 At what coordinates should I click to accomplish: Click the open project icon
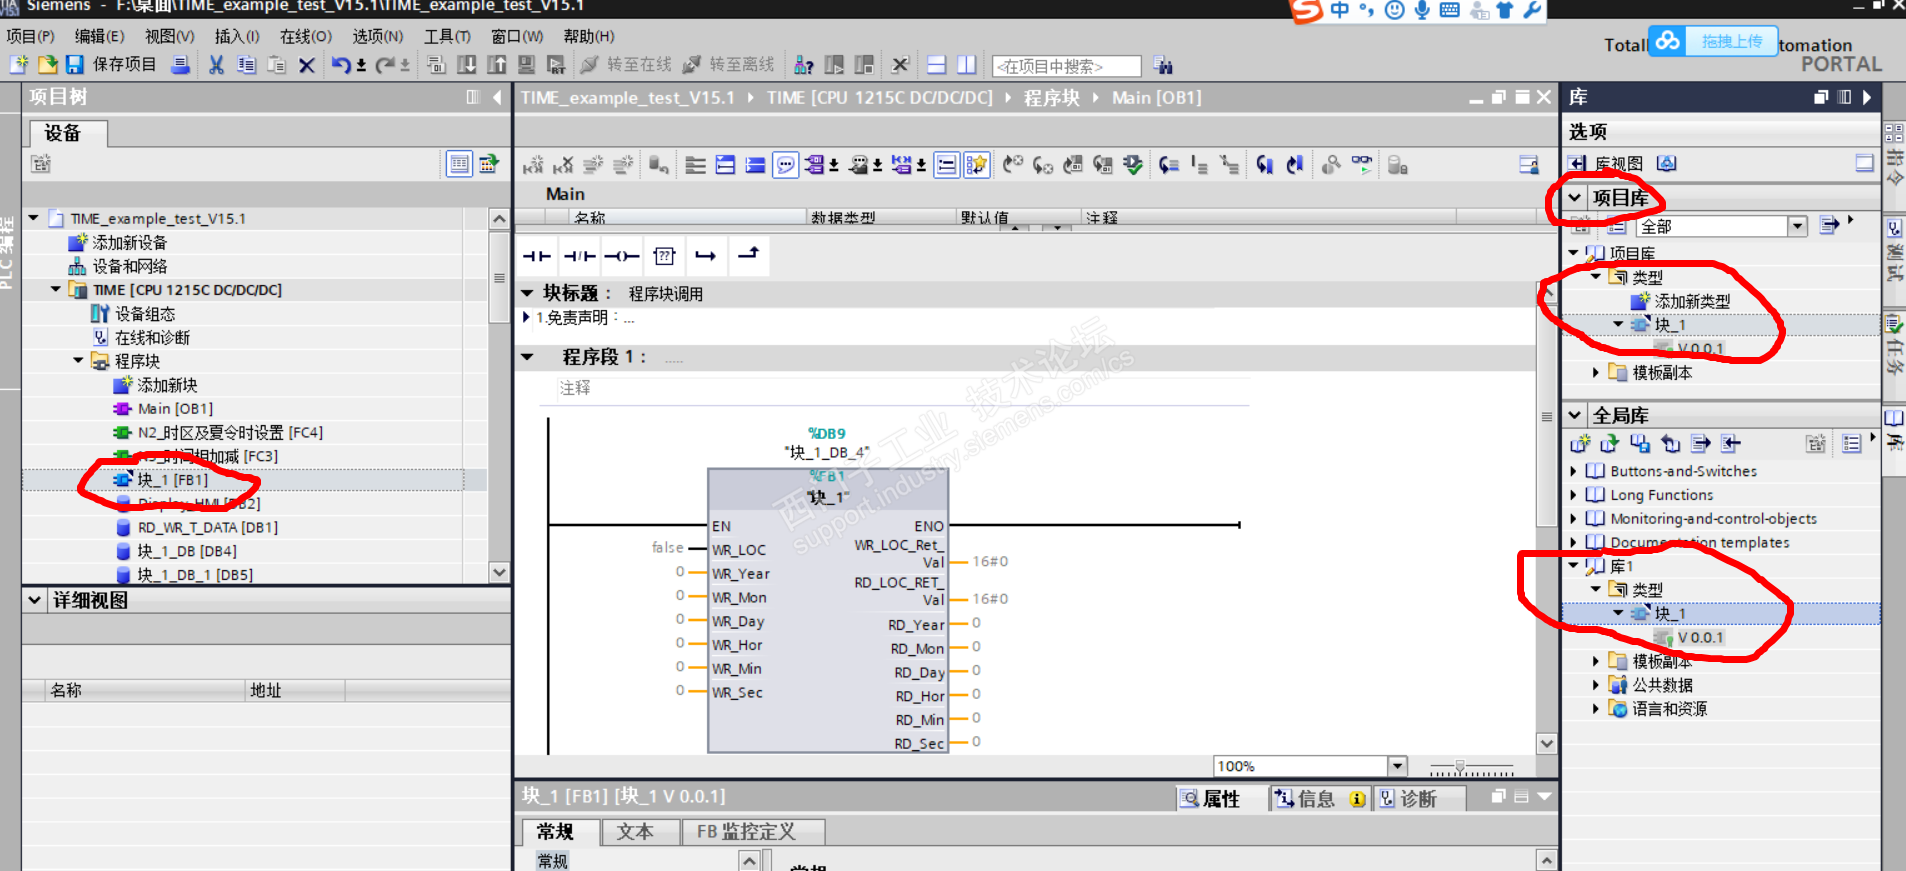pos(47,65)
